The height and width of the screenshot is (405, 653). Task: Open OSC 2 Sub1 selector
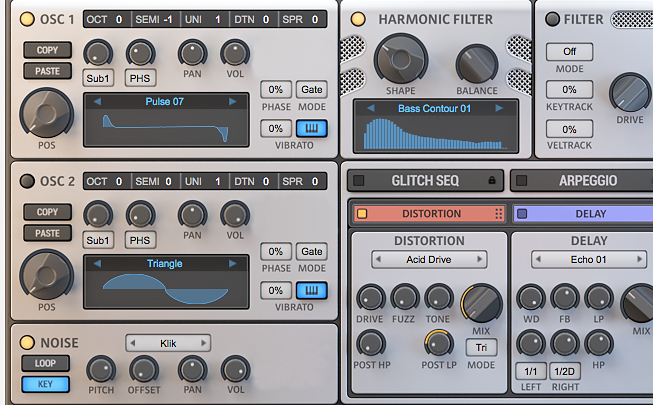[x=98, y=240]
